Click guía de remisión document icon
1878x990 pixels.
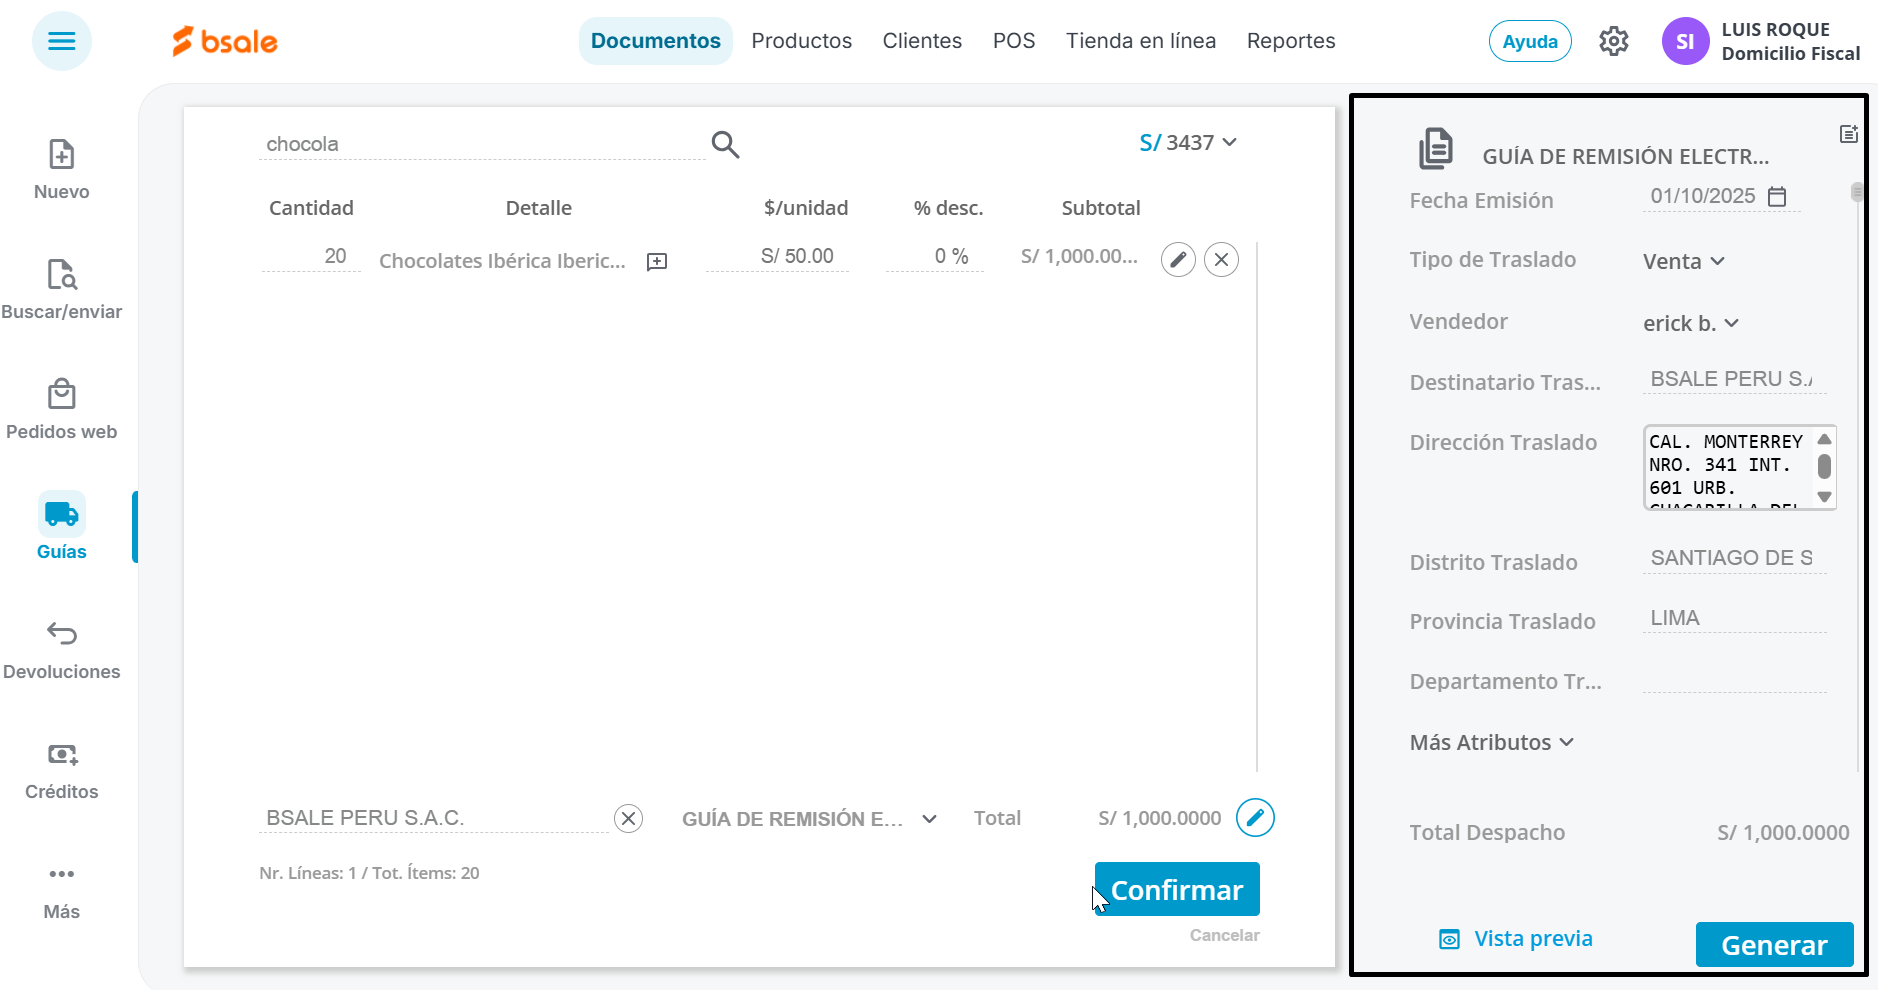(x=1436, y=148)
